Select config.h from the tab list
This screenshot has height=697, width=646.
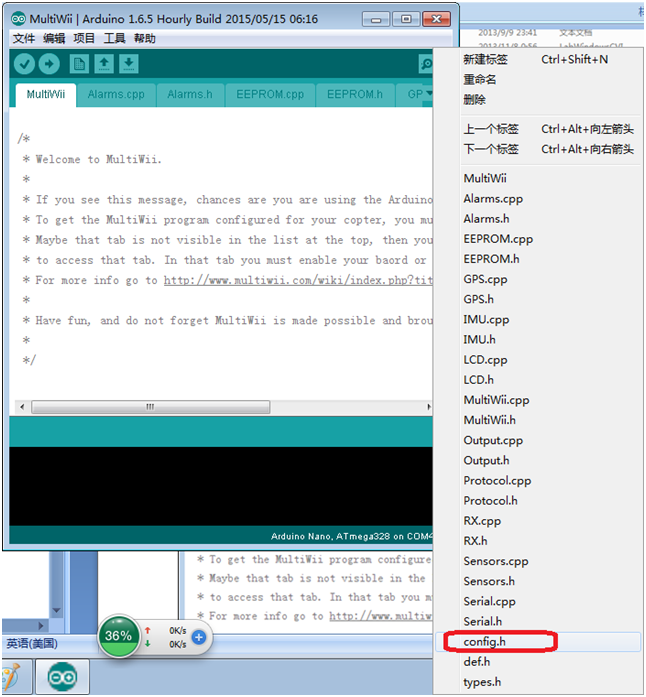(x=538, y=642)
